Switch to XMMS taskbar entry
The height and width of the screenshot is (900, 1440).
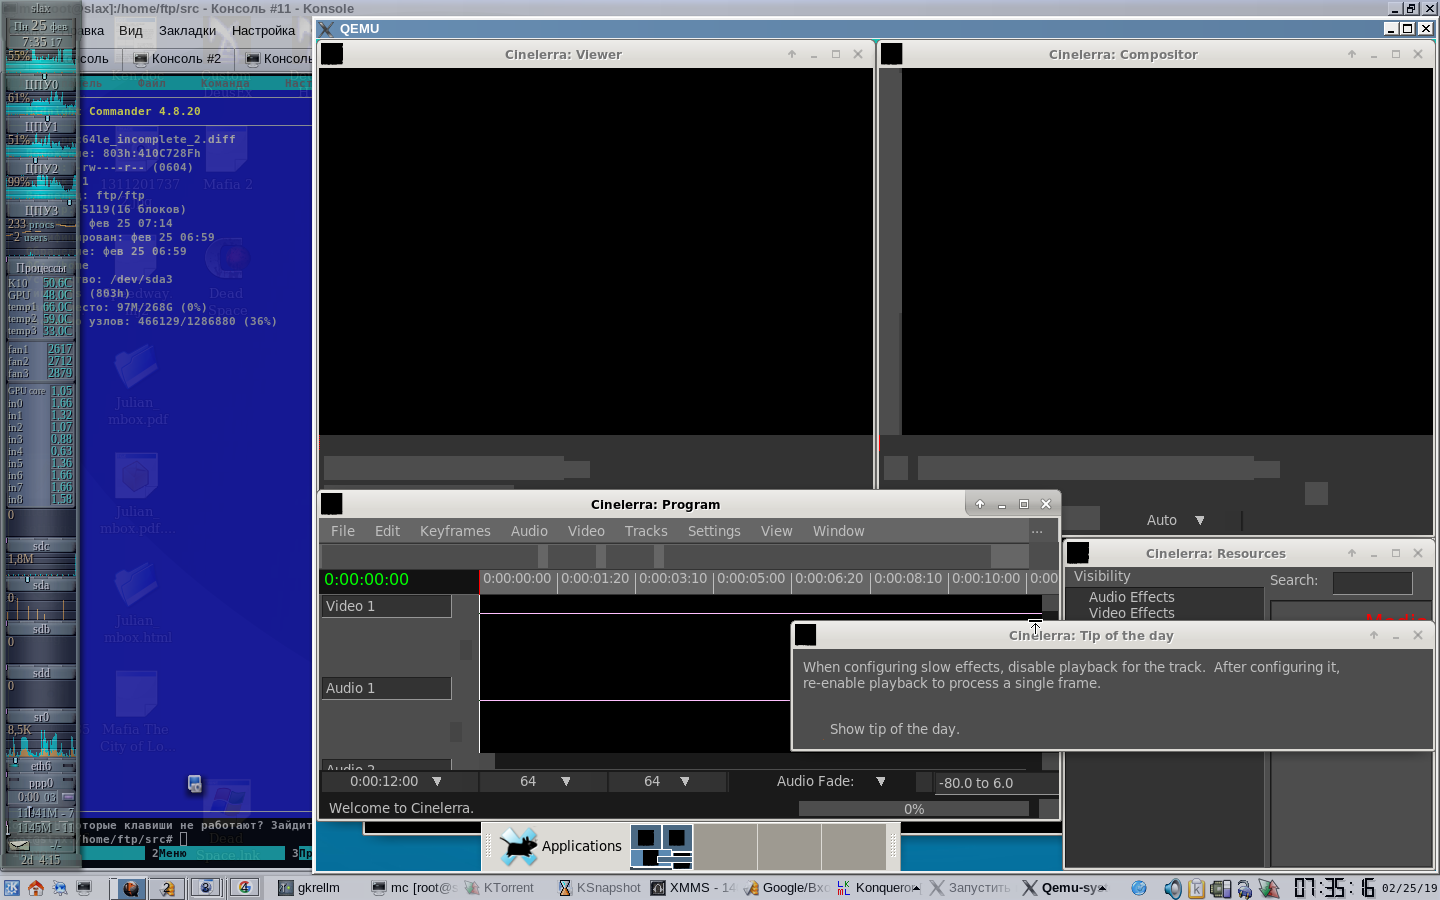(x=692, y=888)
